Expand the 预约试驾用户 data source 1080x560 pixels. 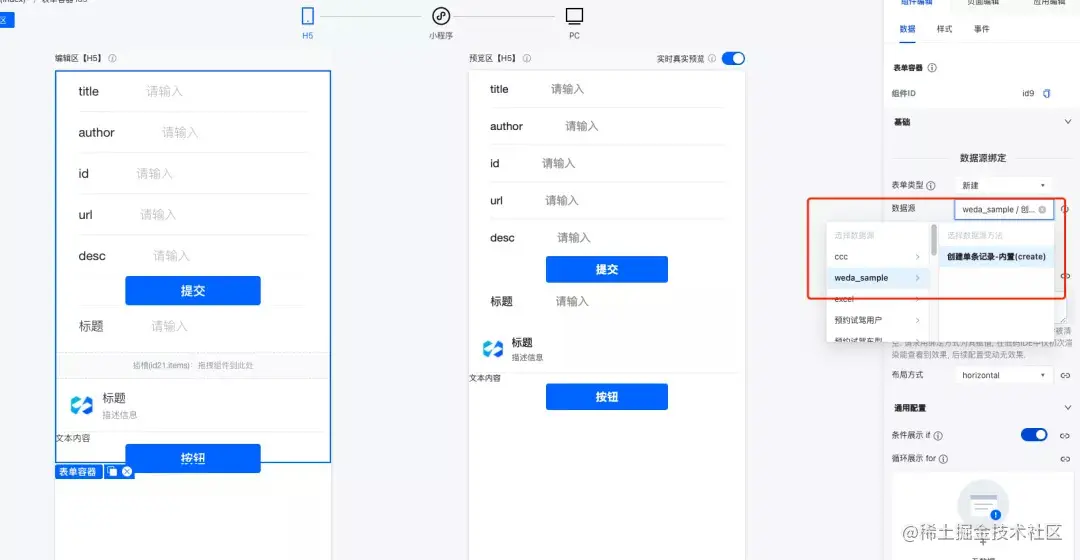tap(878, 320)
